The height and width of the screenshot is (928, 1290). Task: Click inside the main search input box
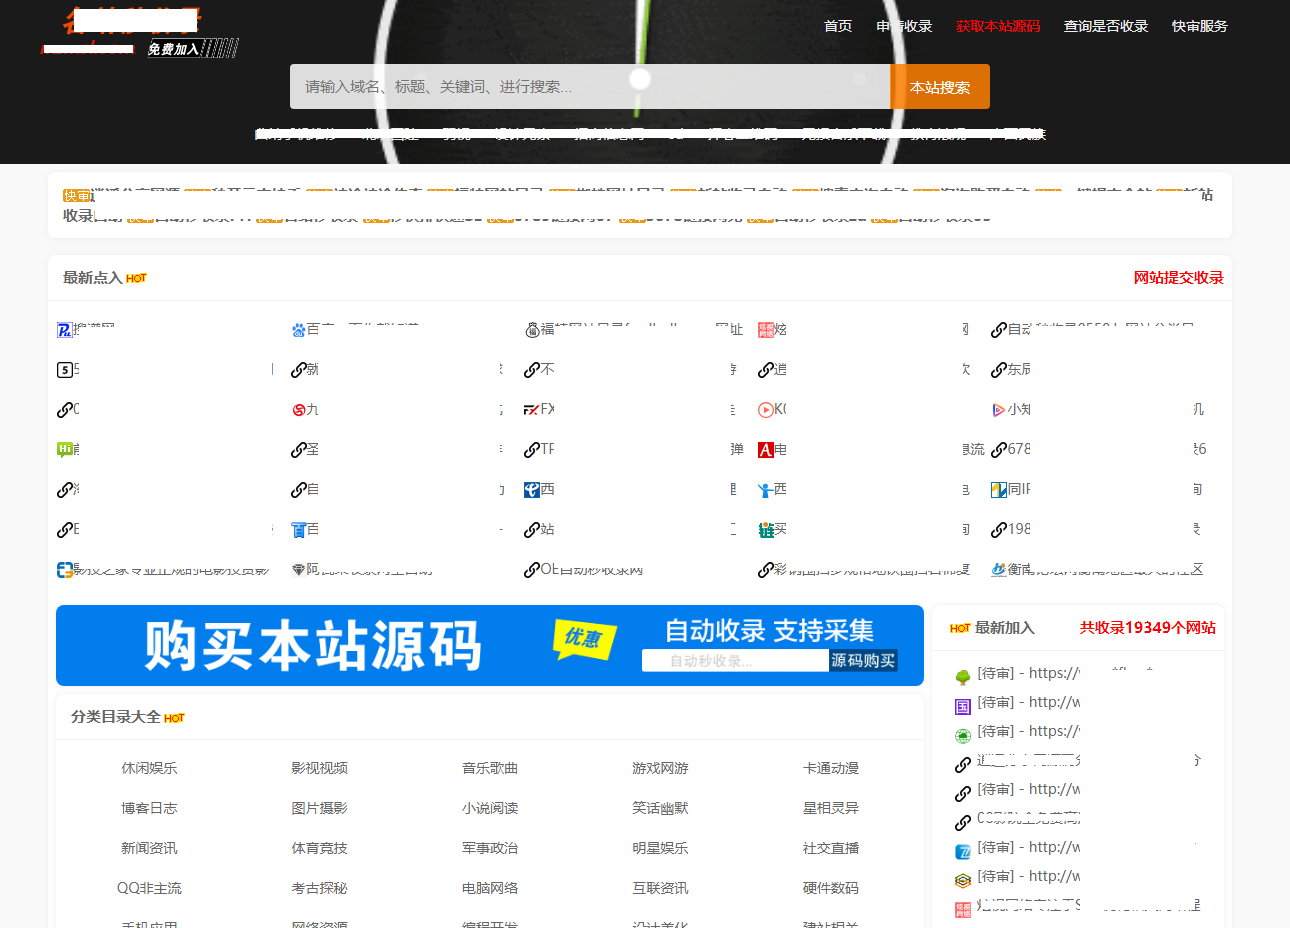(590, 86)
